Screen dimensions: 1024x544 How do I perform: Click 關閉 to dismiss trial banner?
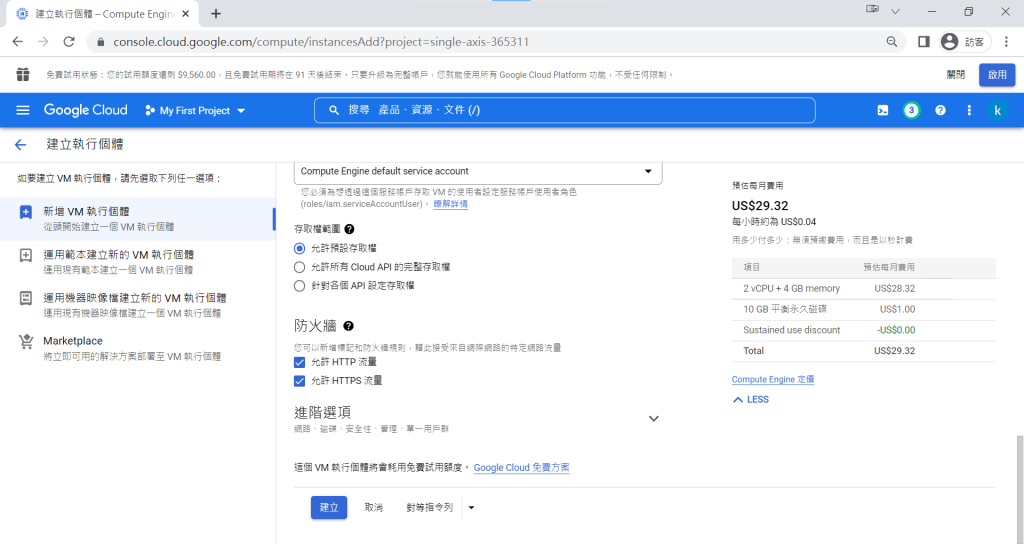click(x=955, y=74)
